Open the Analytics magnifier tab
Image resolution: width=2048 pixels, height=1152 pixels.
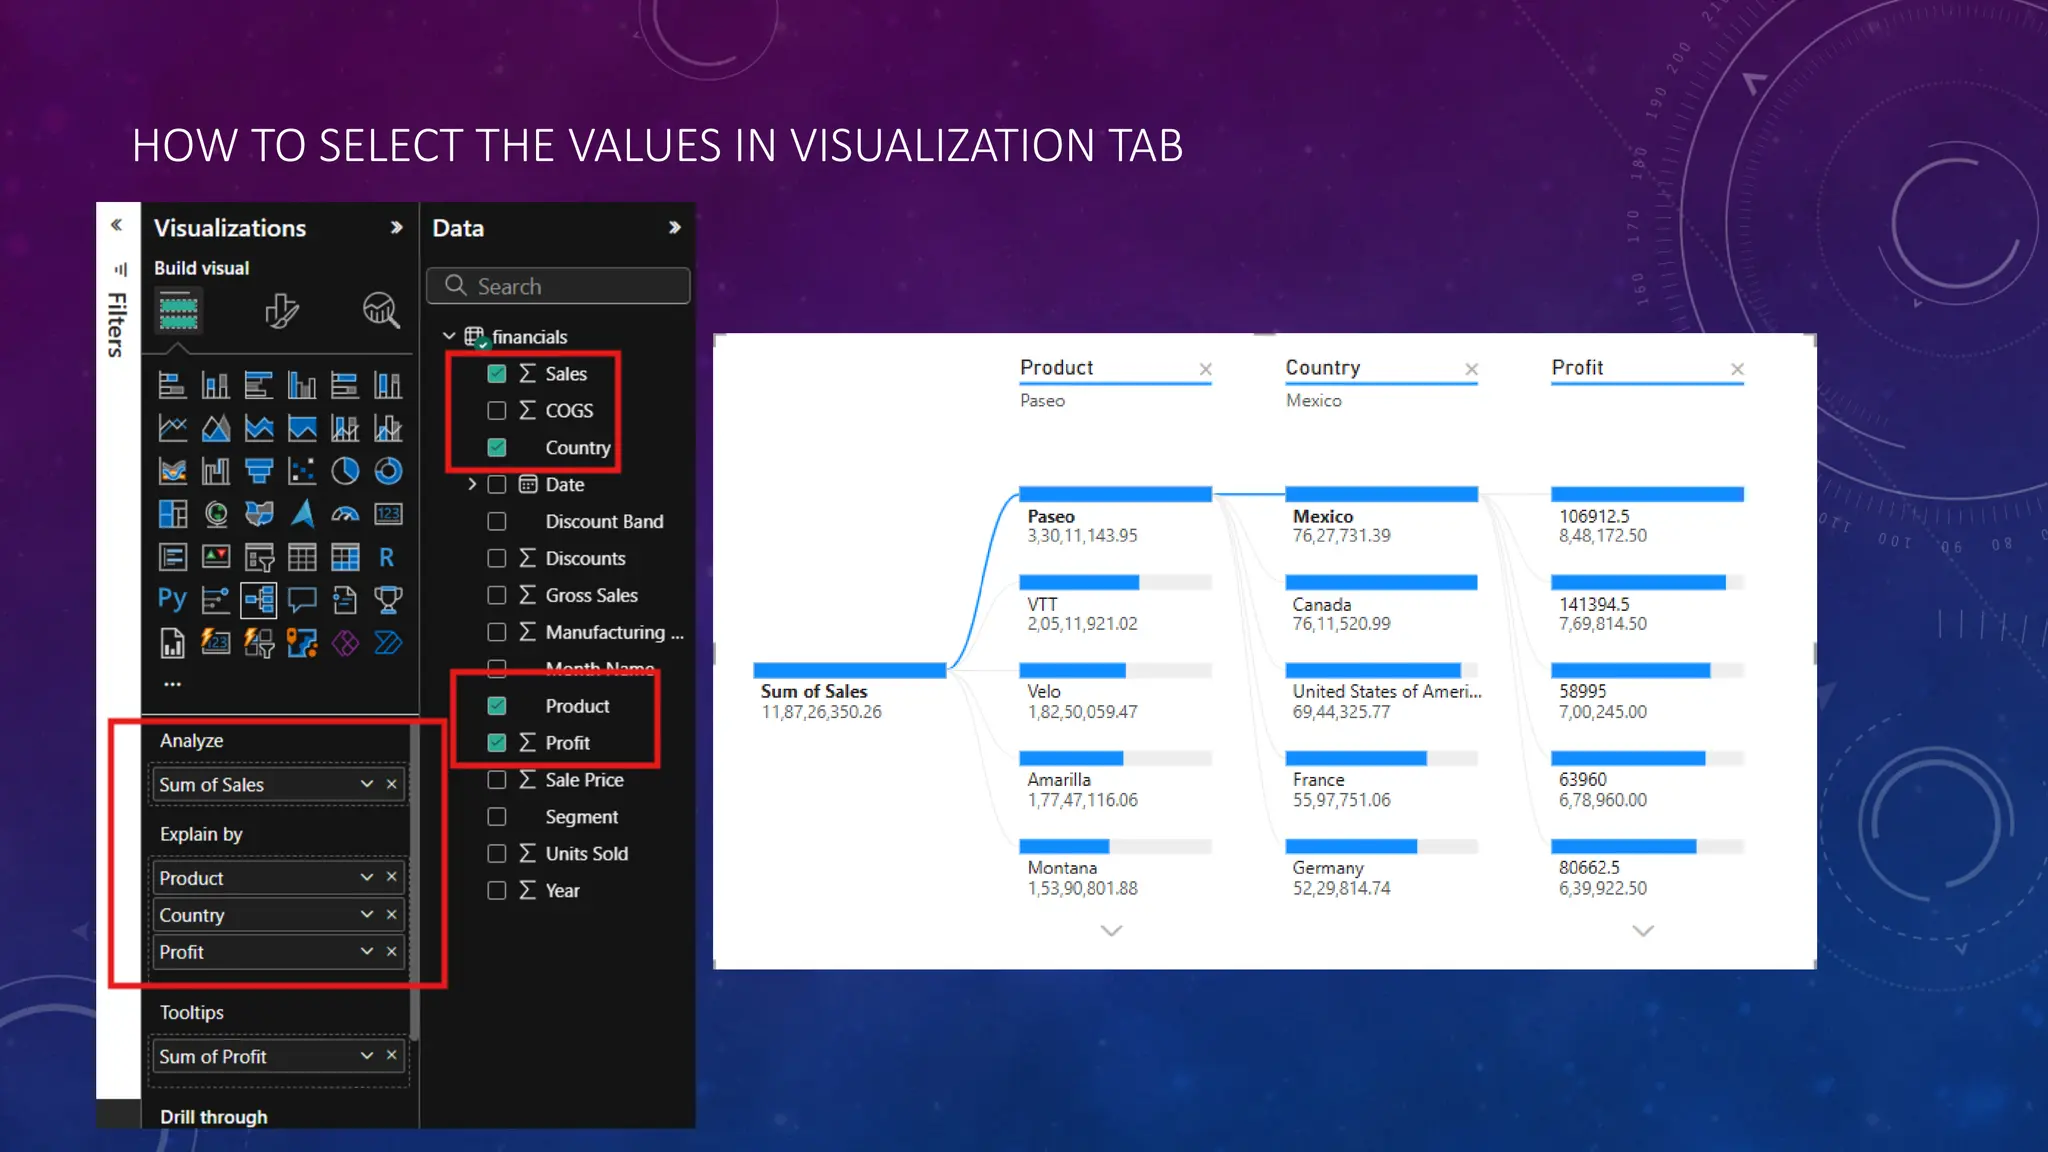[x=381, y=311]
